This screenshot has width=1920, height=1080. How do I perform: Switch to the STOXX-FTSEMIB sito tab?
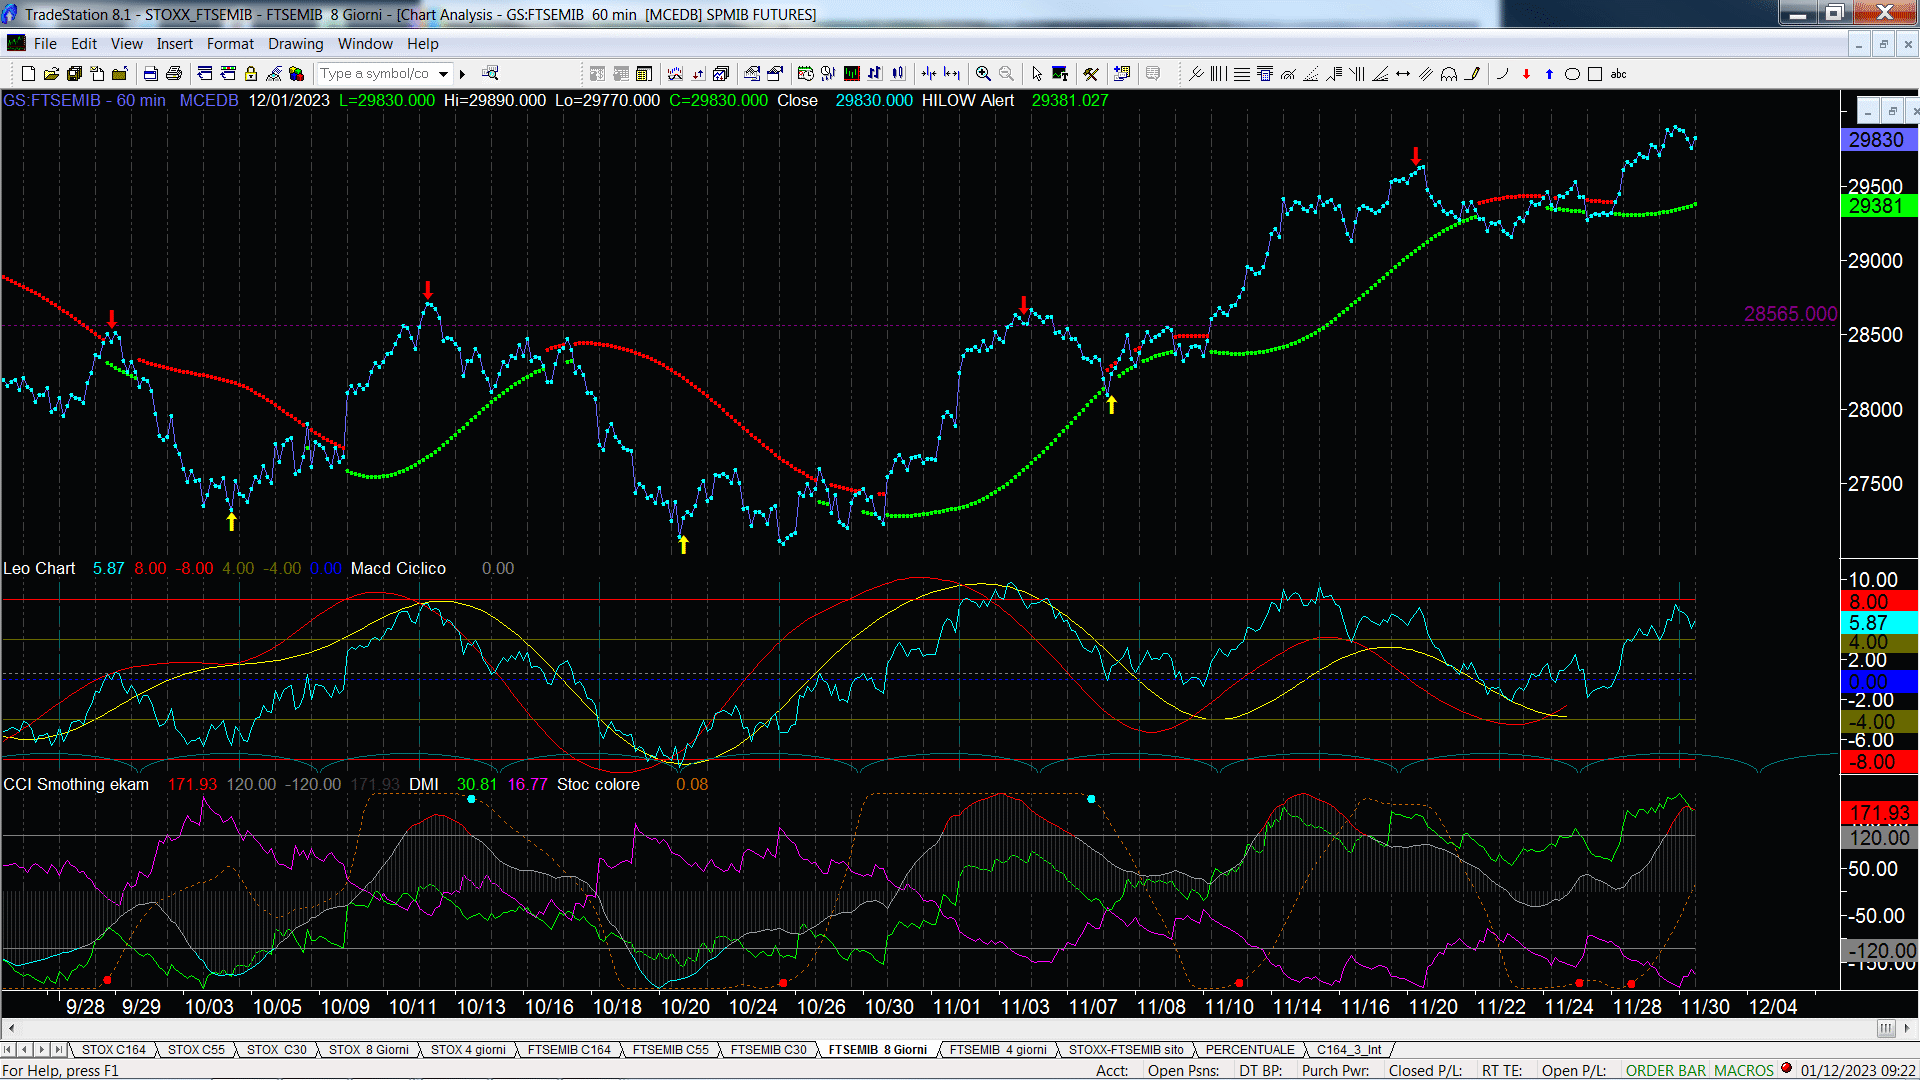tap(1126, 1050)
